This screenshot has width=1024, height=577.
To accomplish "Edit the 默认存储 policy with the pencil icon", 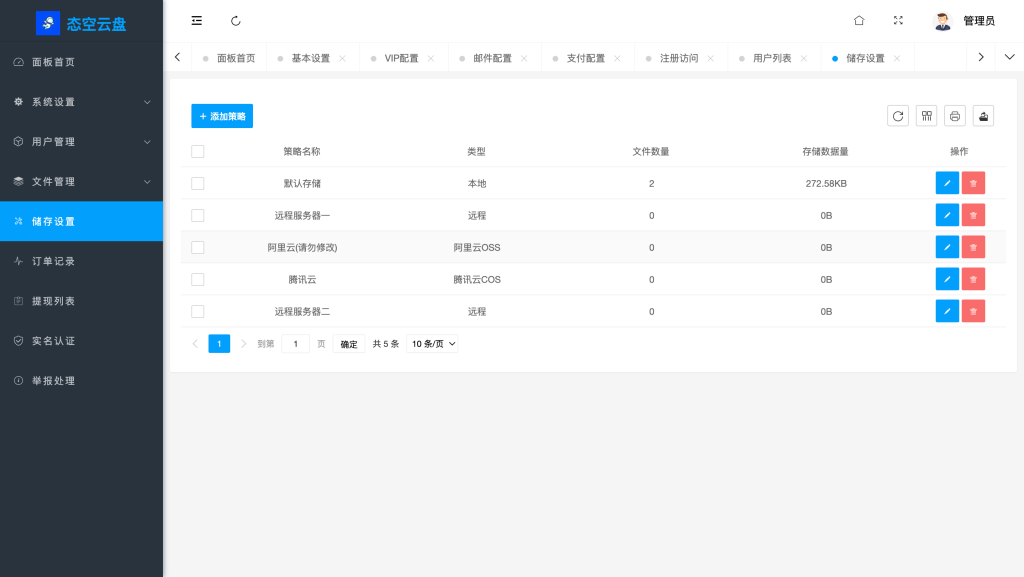I will click(x=946, y=182).
